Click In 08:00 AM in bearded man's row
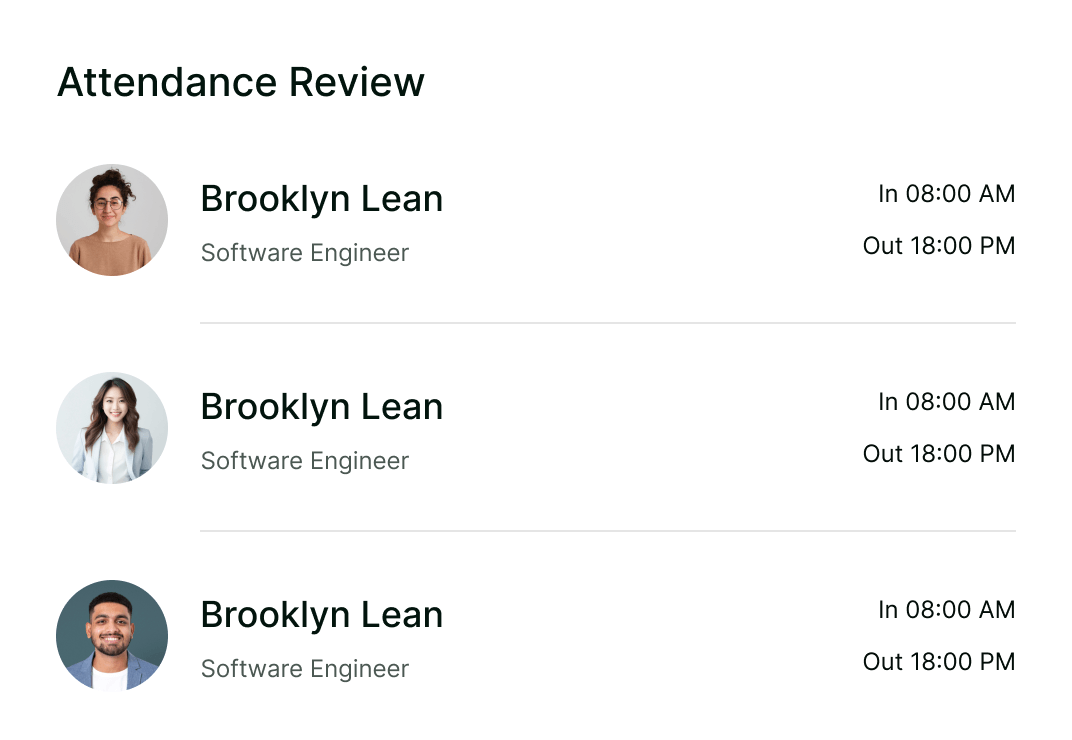This screenshot has height=740, width=1072. [x=946, y=610]
